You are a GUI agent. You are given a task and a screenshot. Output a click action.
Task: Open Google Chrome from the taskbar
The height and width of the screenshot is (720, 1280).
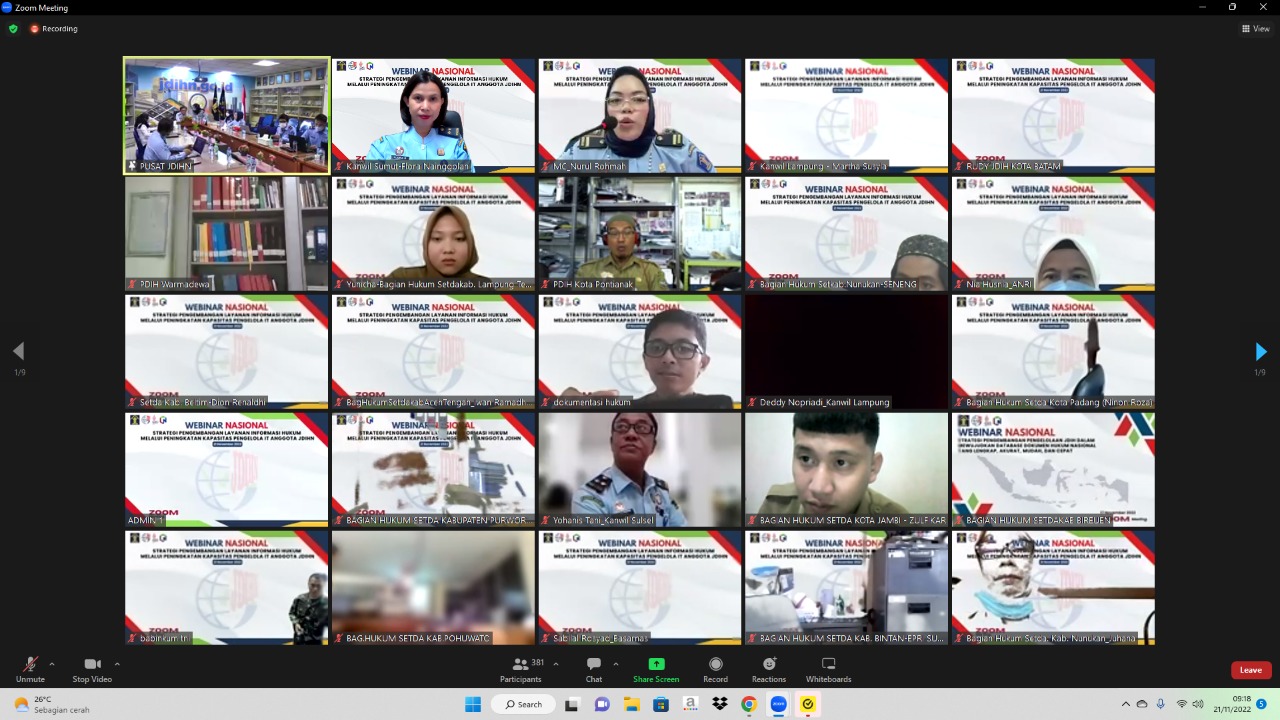[x=748, y=704]
